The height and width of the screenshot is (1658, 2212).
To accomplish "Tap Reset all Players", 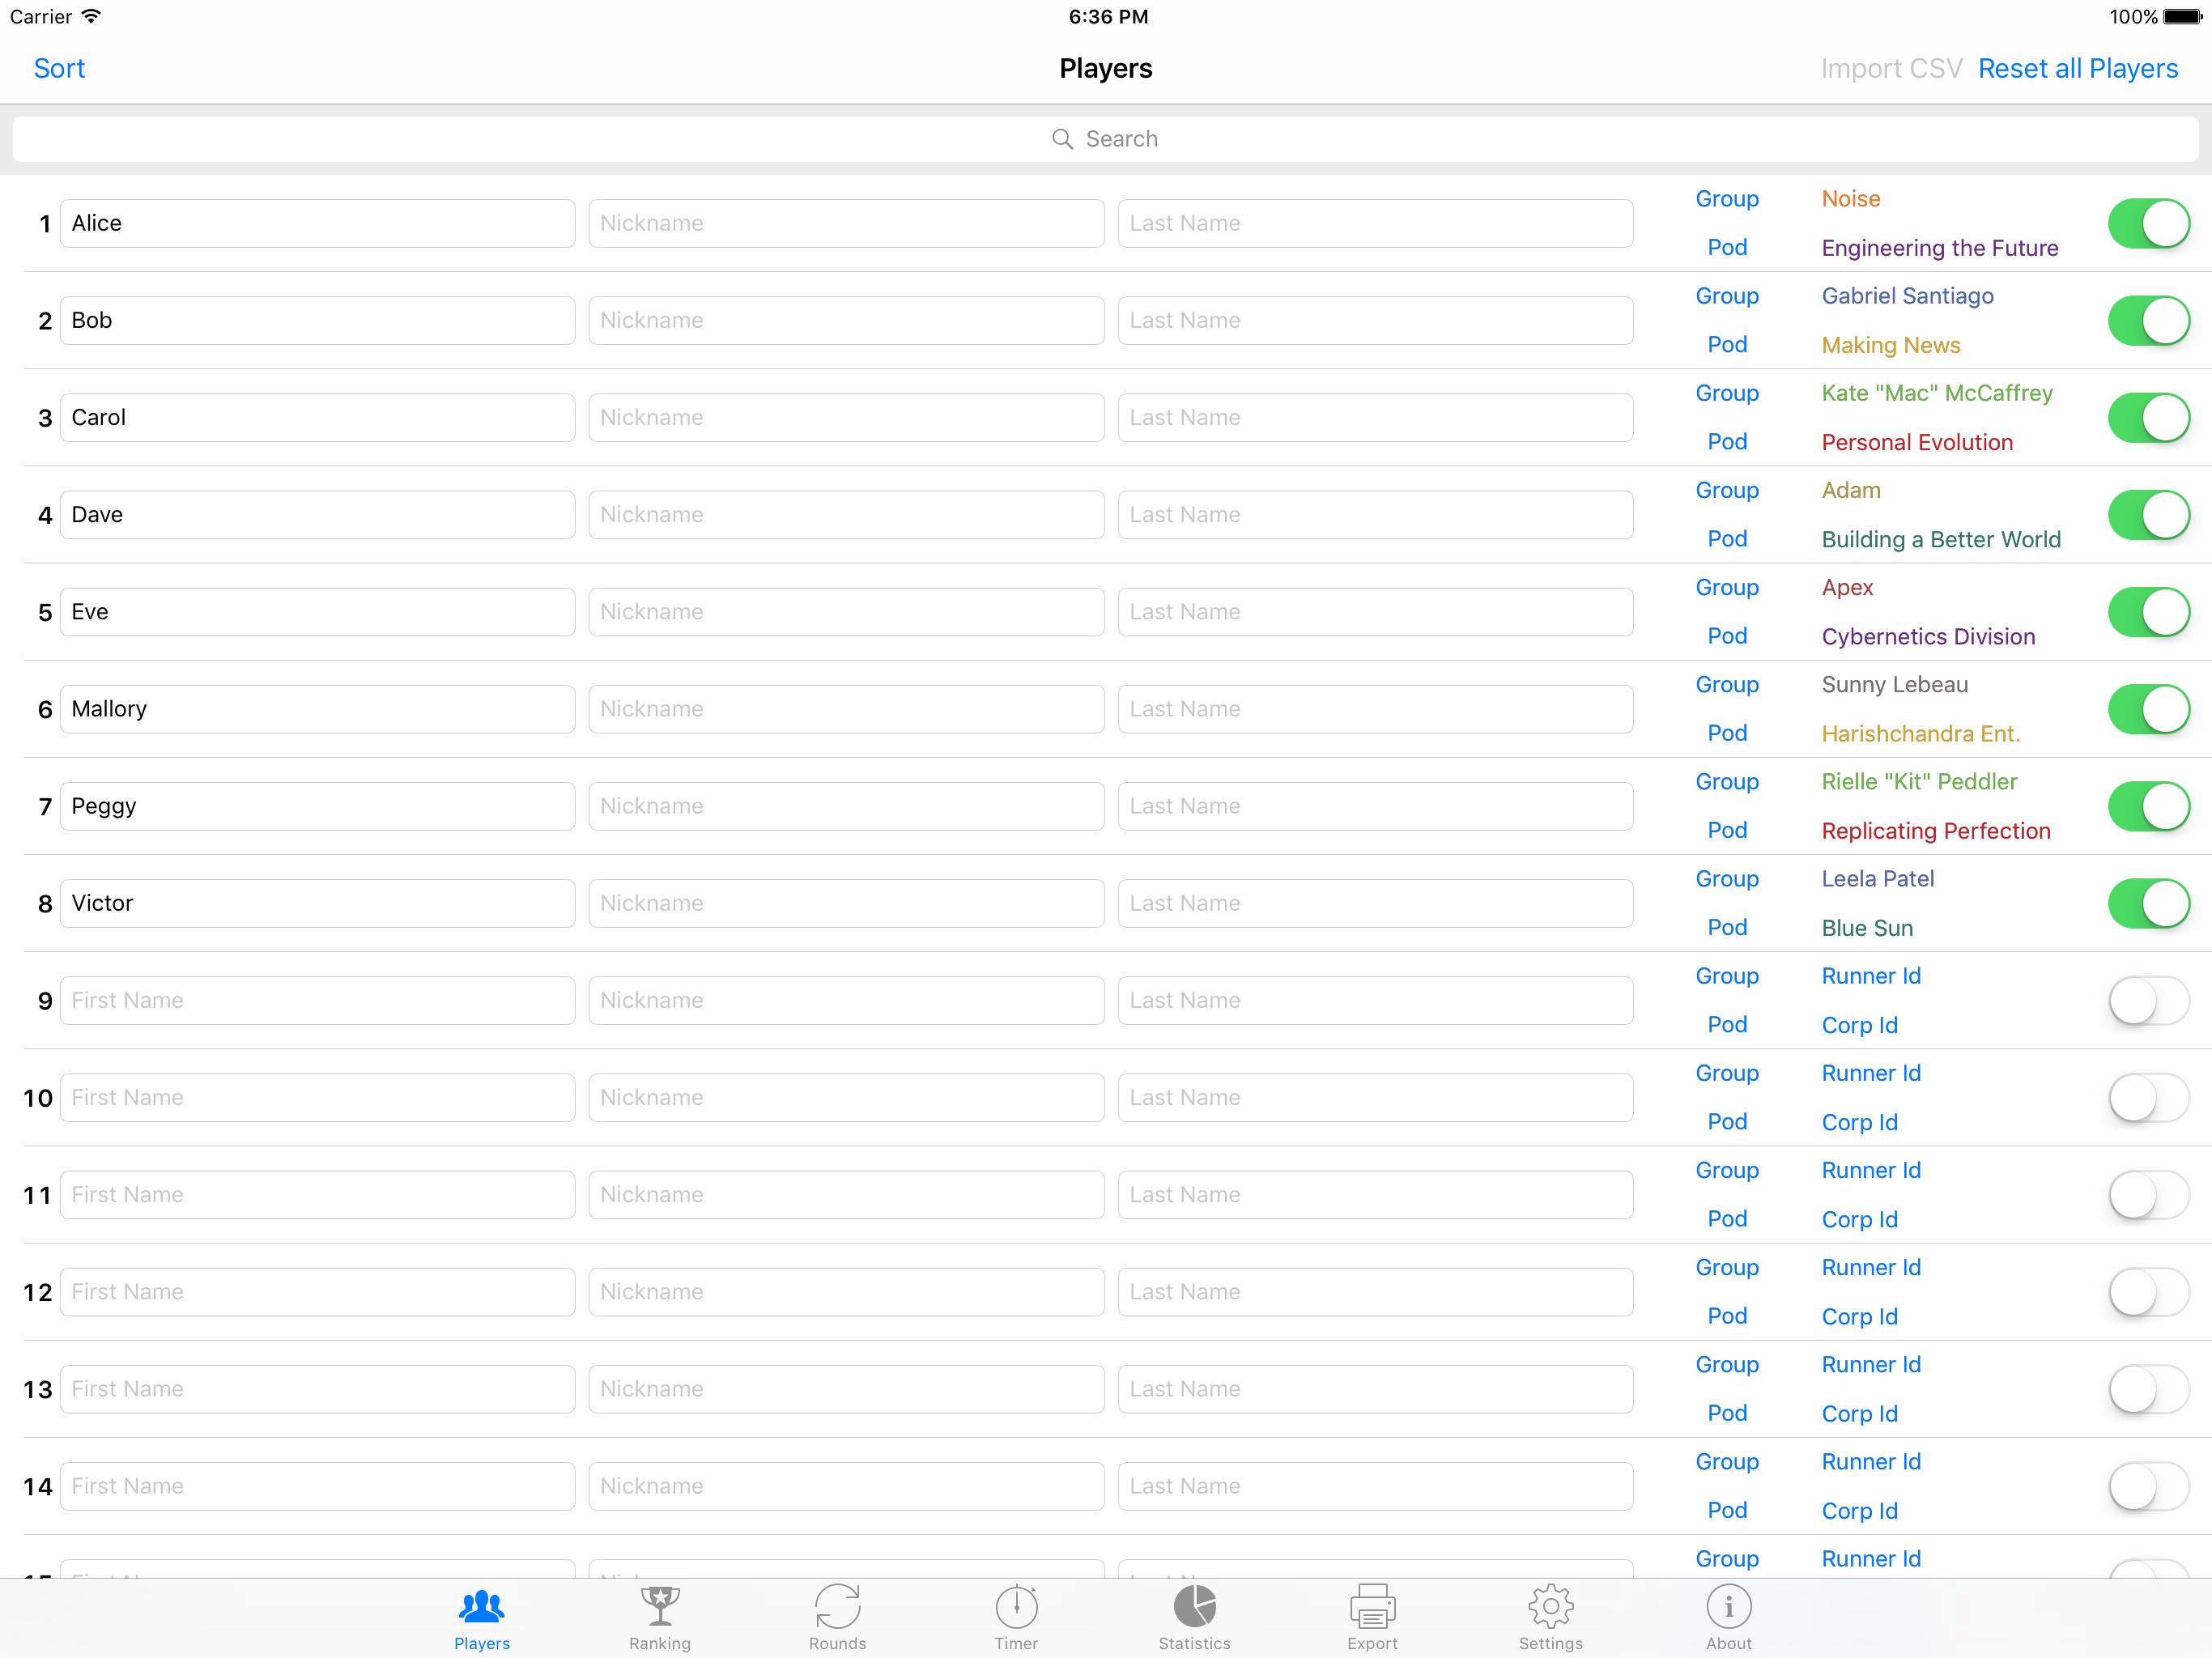I will point(2077,68).
